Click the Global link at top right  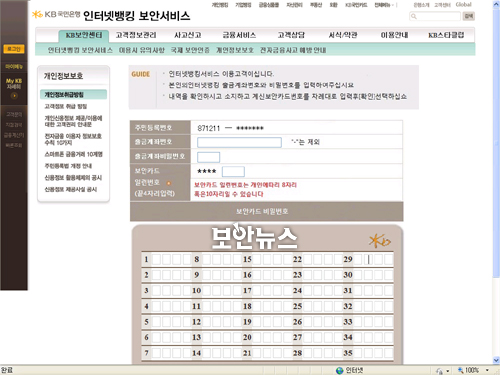463,5
